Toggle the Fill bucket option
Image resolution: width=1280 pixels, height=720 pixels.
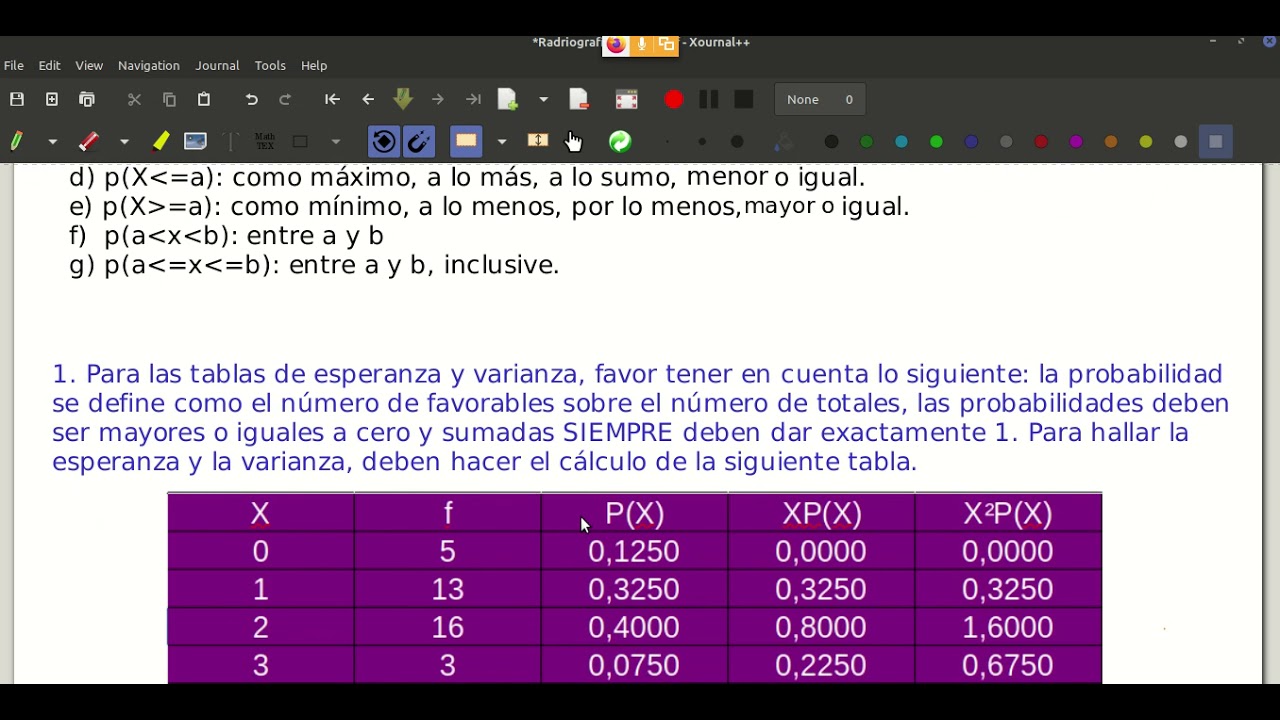tap(784, 141)
